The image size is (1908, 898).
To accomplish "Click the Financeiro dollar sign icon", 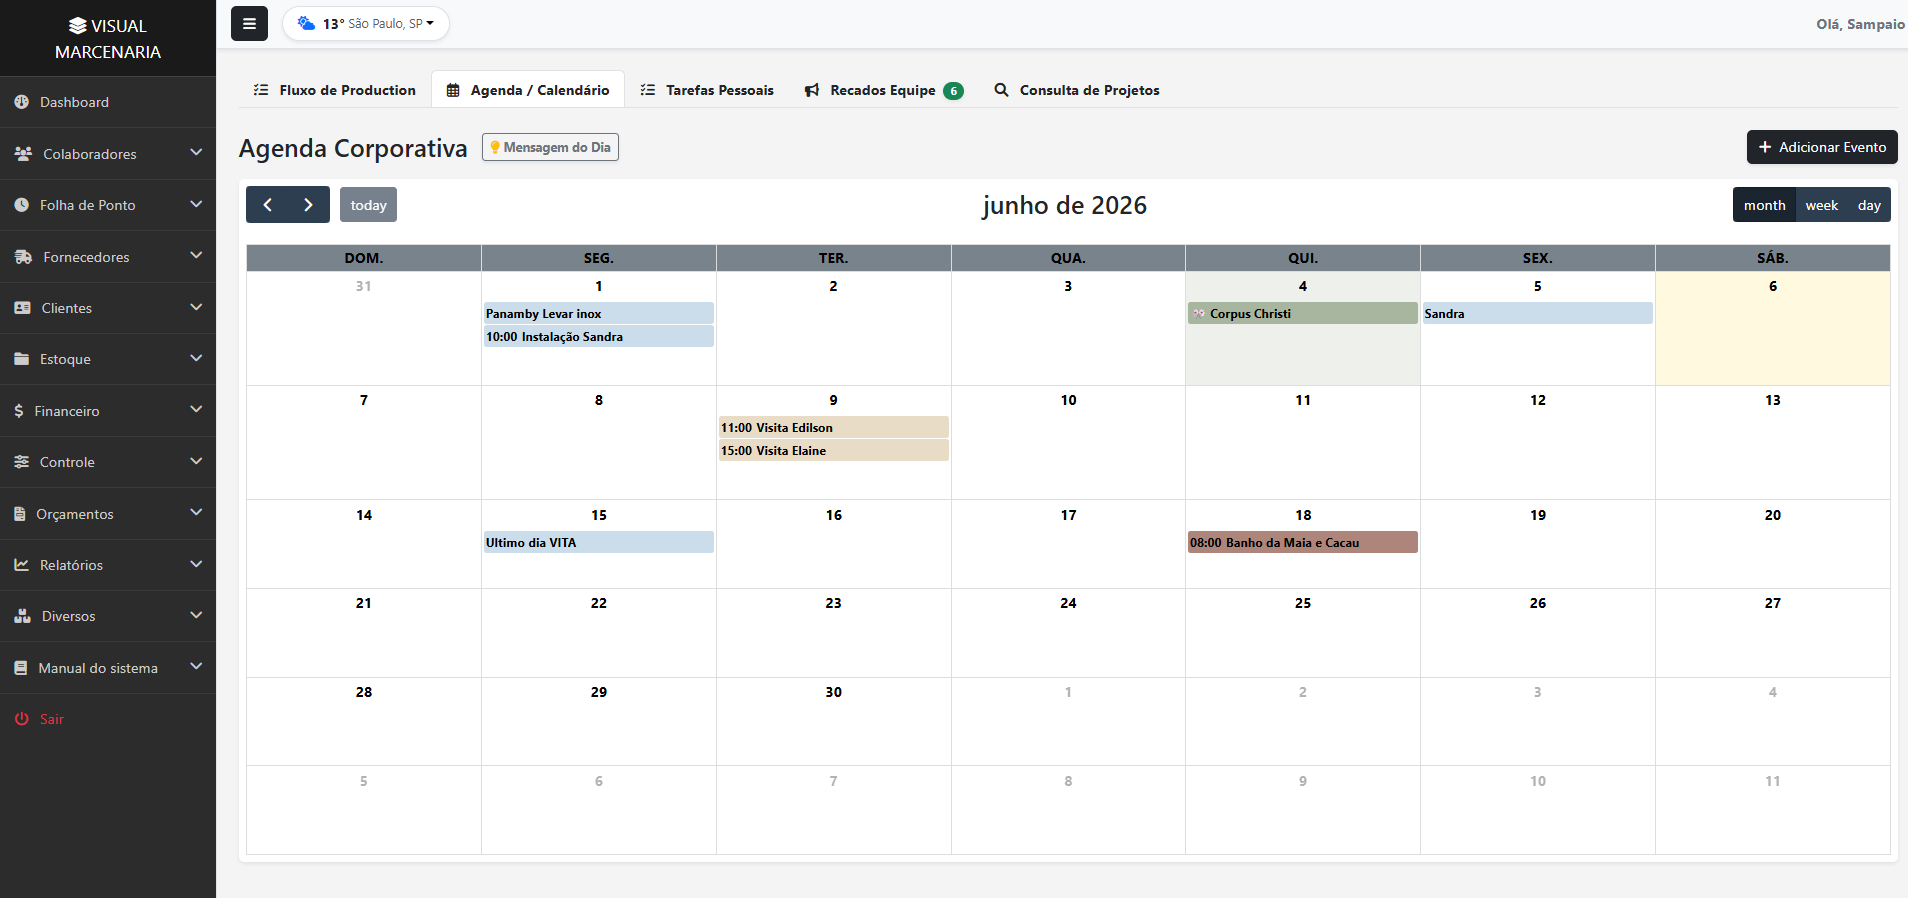I will [x=19, y=411].
